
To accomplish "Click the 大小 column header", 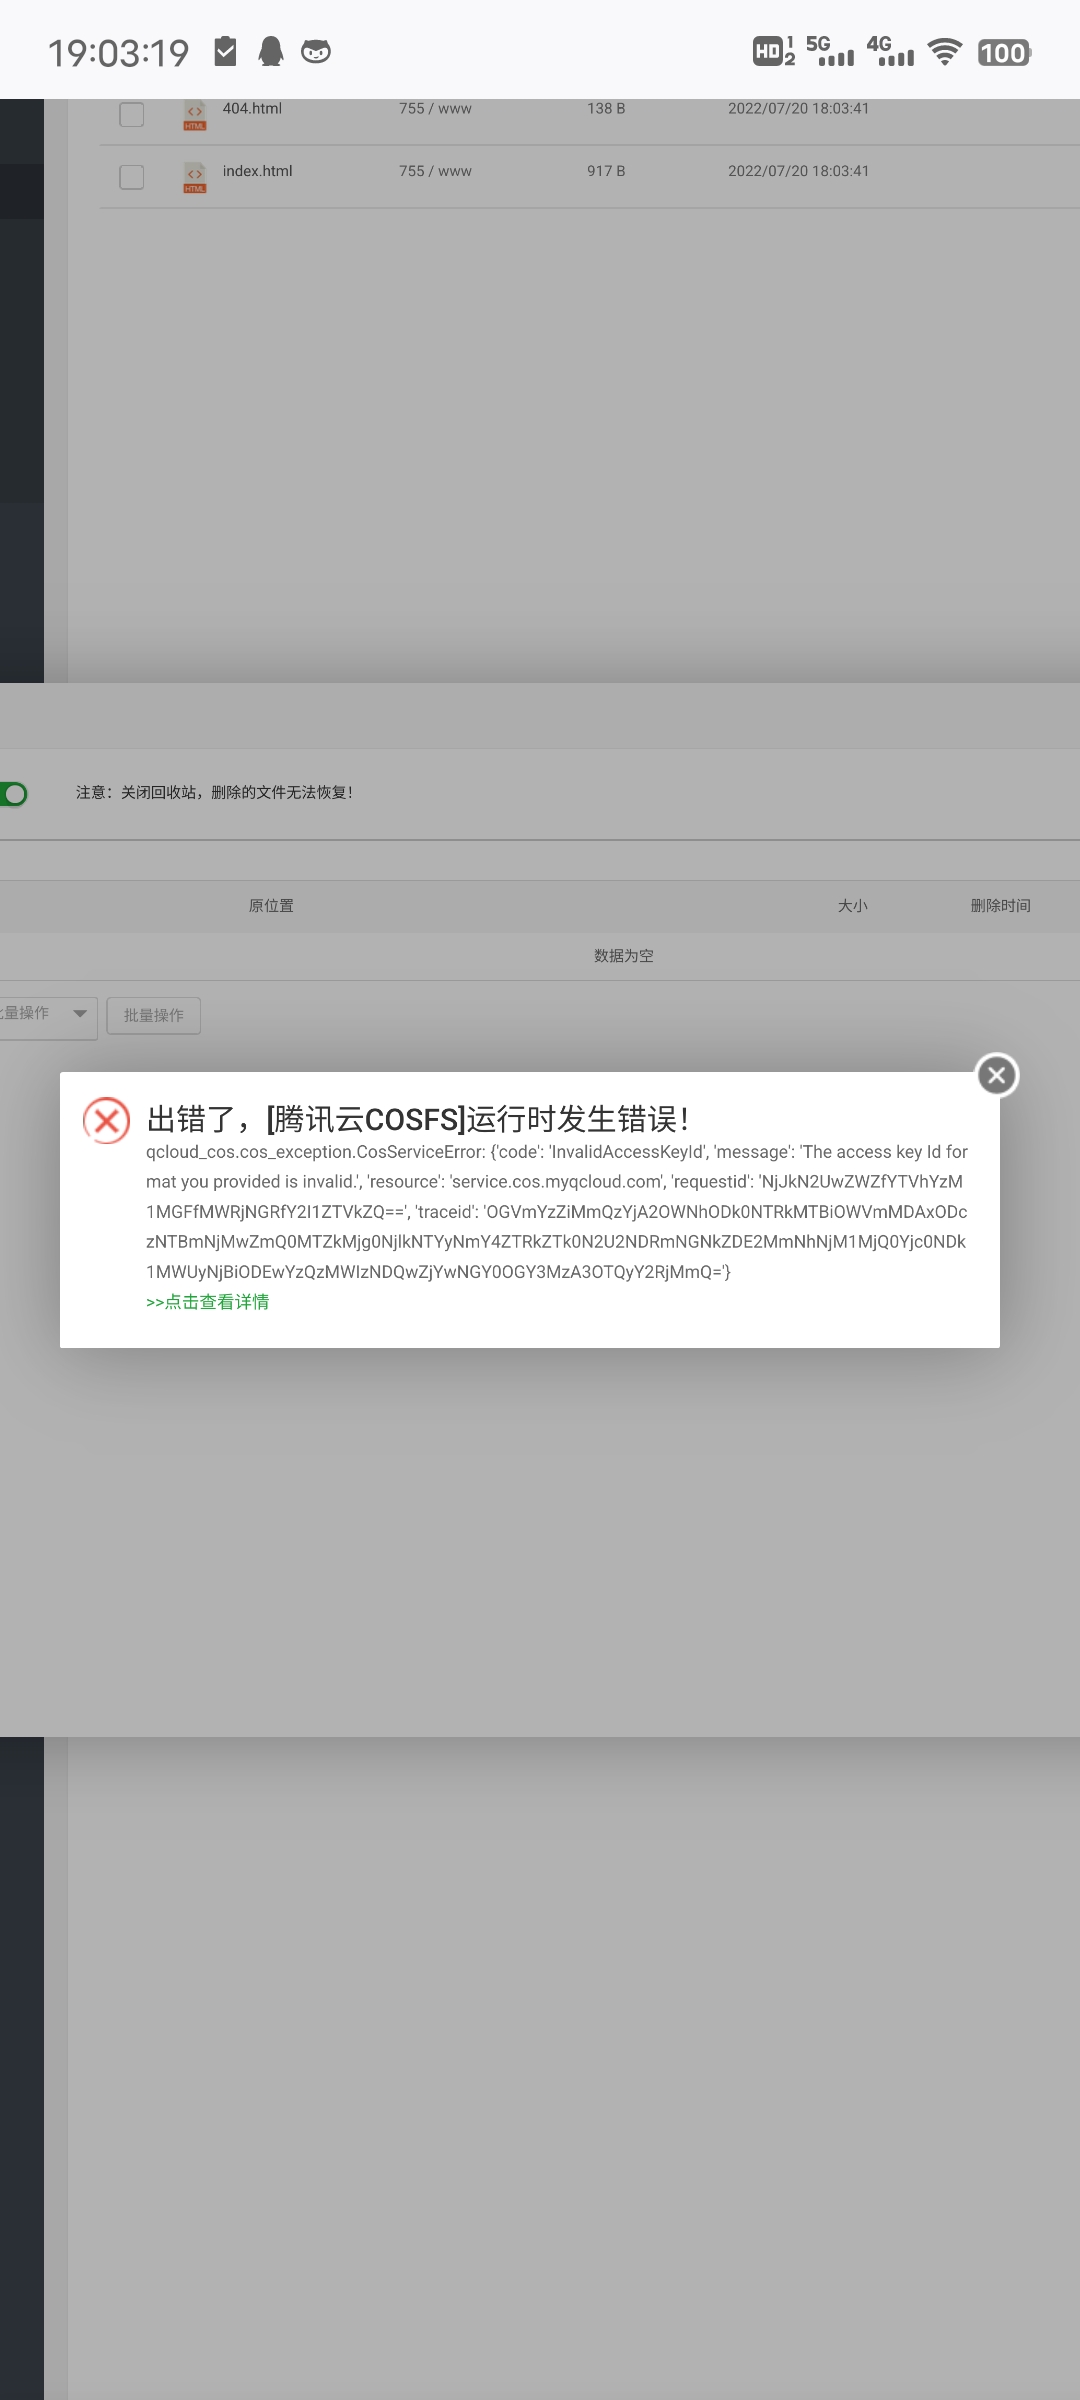I will point(853,906).
